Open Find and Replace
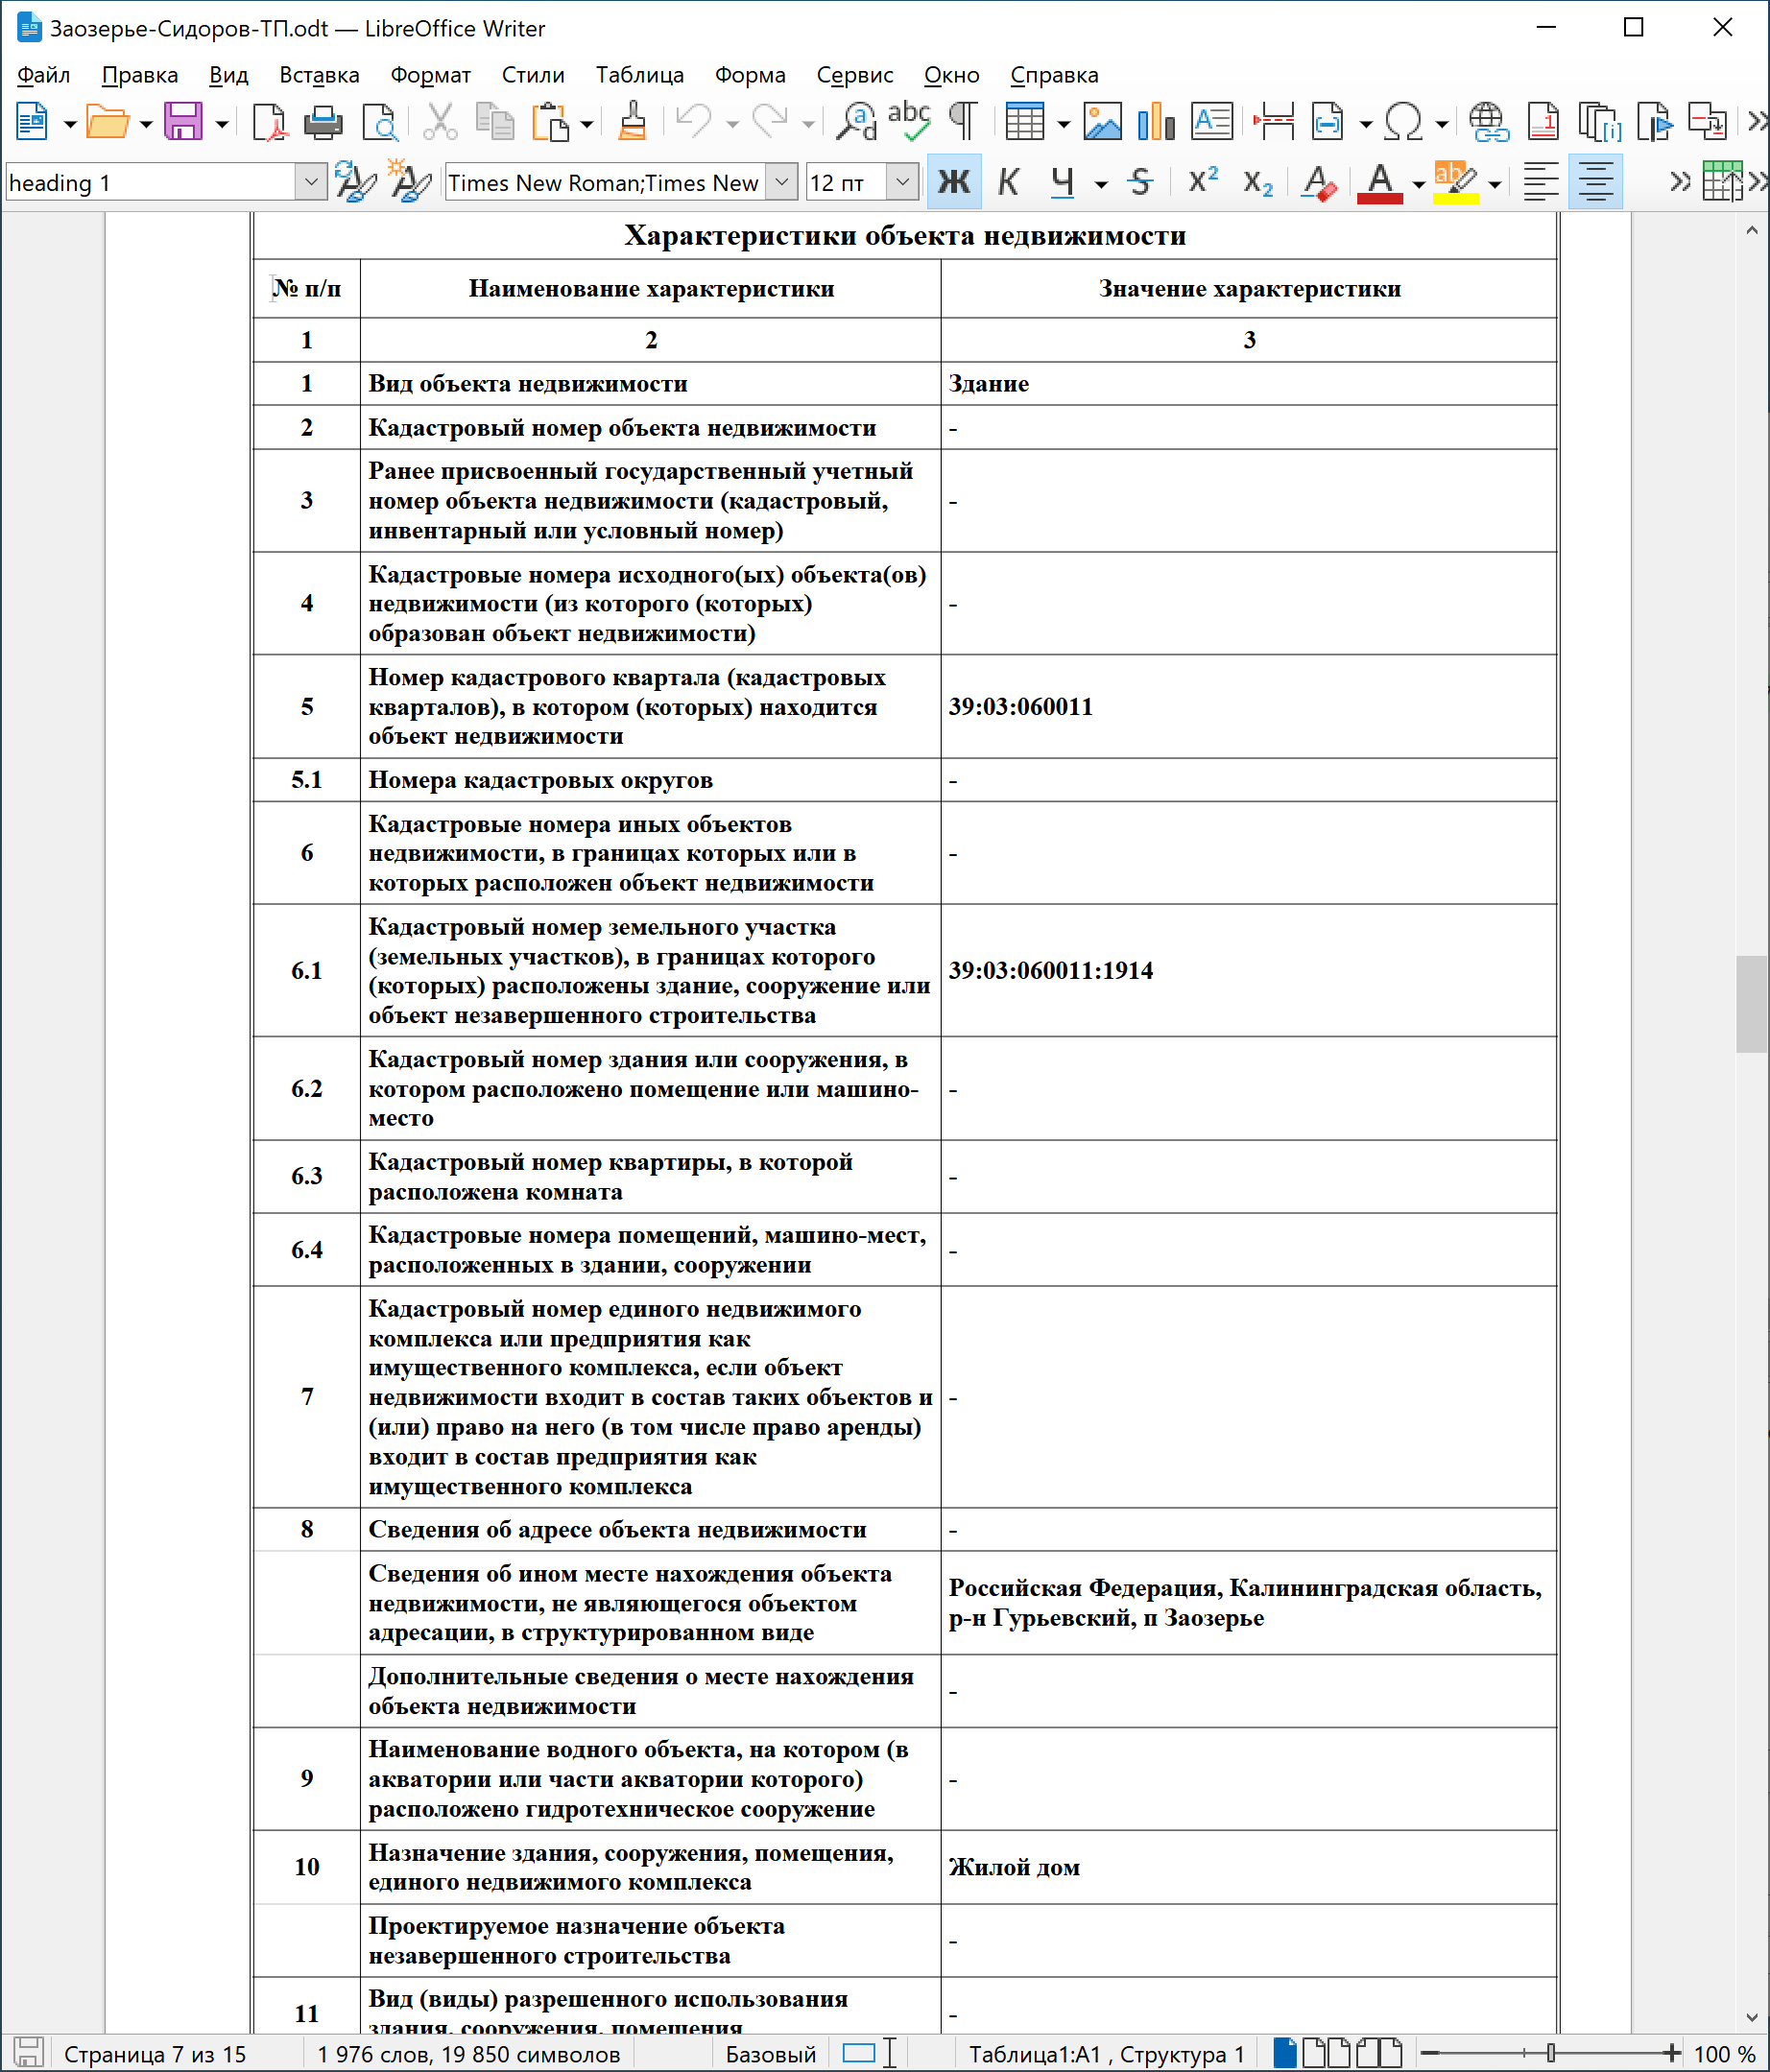Viewport: 1770px width, 2072px height. pyautogui.click(x=856, y=122)
